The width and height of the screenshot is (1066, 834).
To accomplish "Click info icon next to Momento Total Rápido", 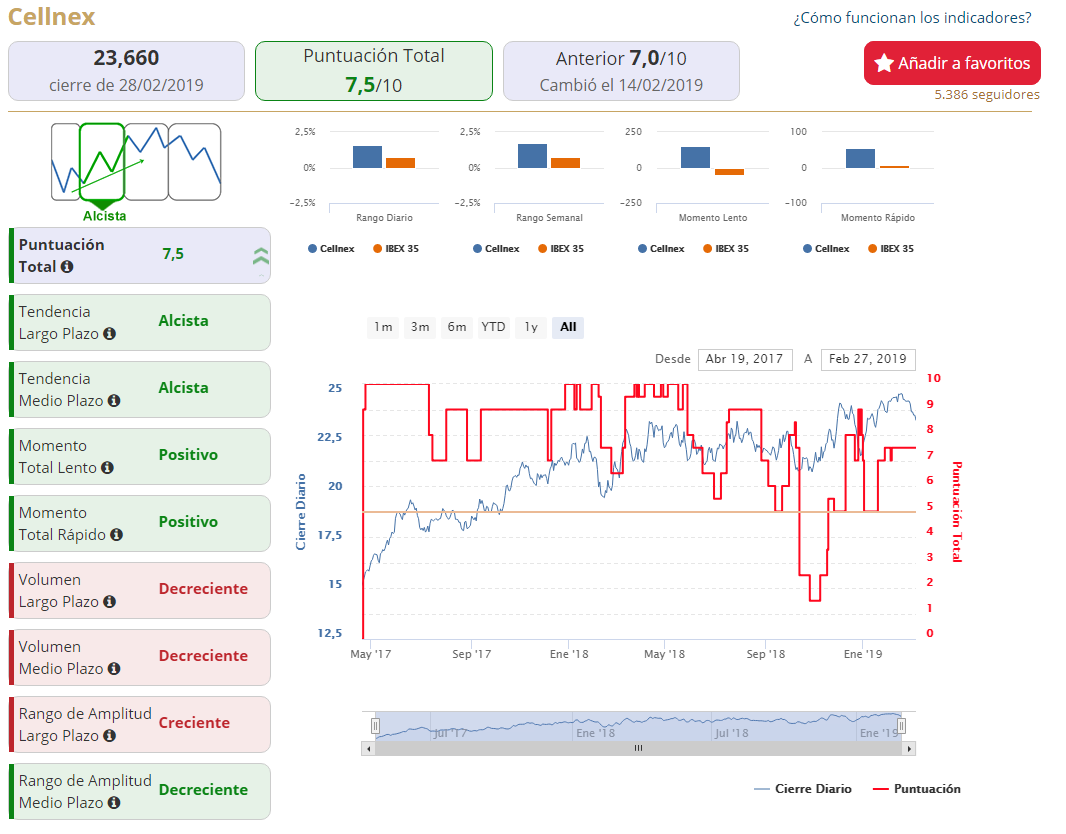I will 117,535.
